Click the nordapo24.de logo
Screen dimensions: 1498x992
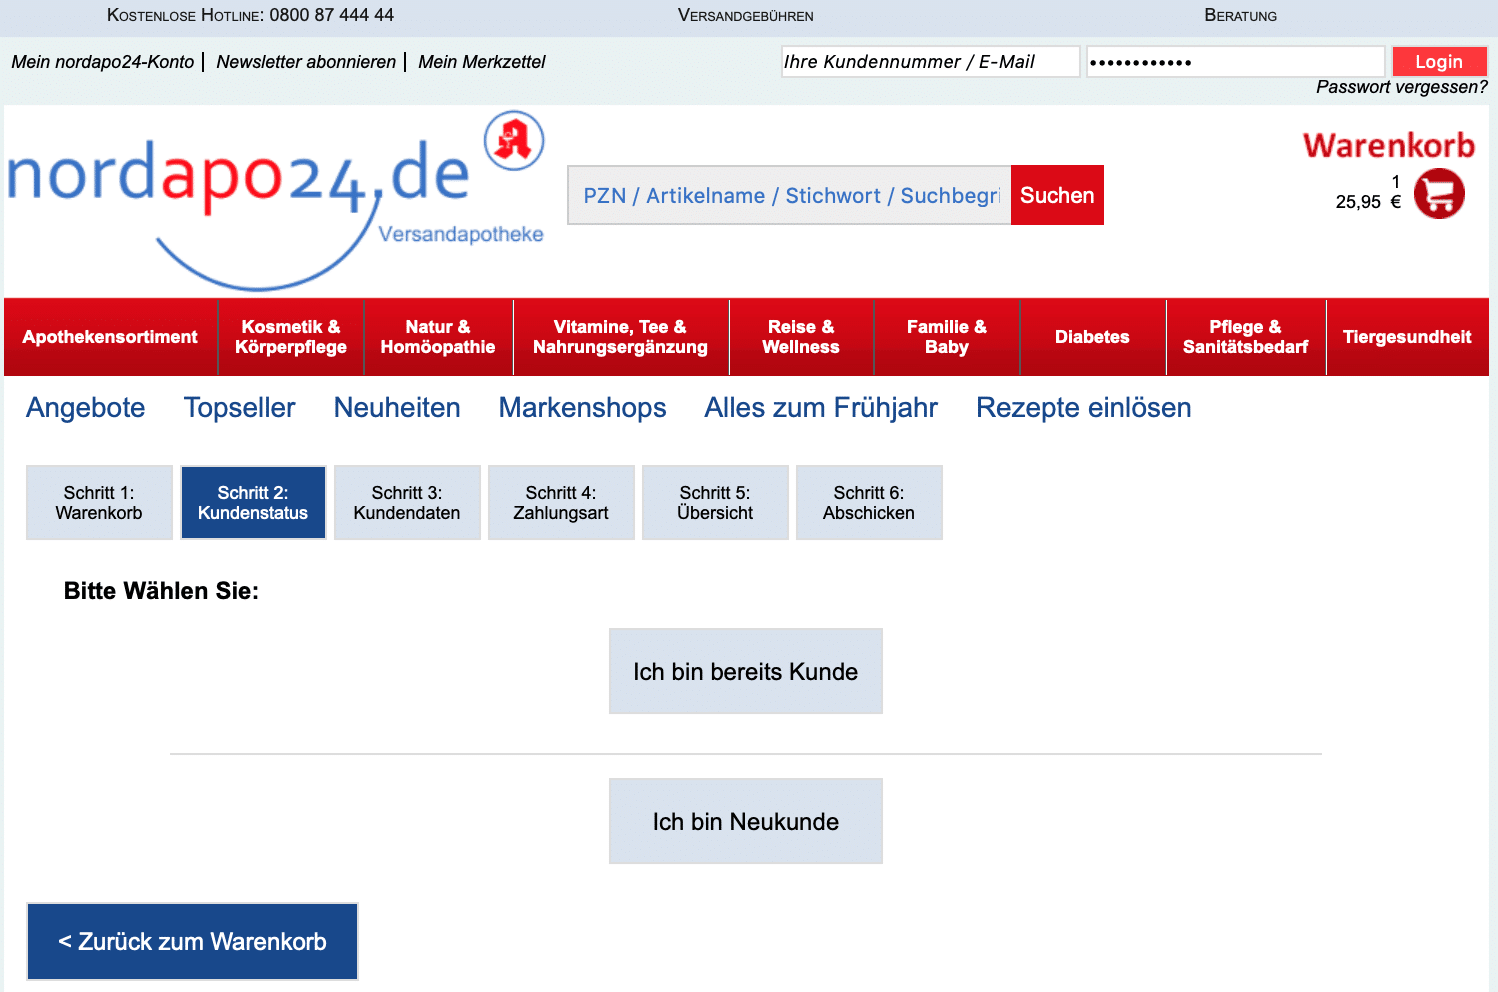(x=276, y=203)
